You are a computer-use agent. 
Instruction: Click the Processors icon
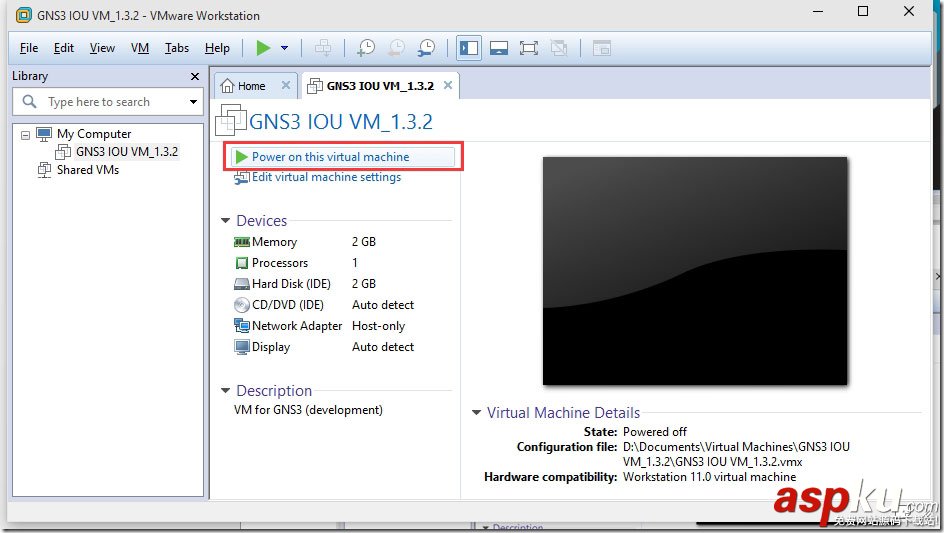point(241,263)
